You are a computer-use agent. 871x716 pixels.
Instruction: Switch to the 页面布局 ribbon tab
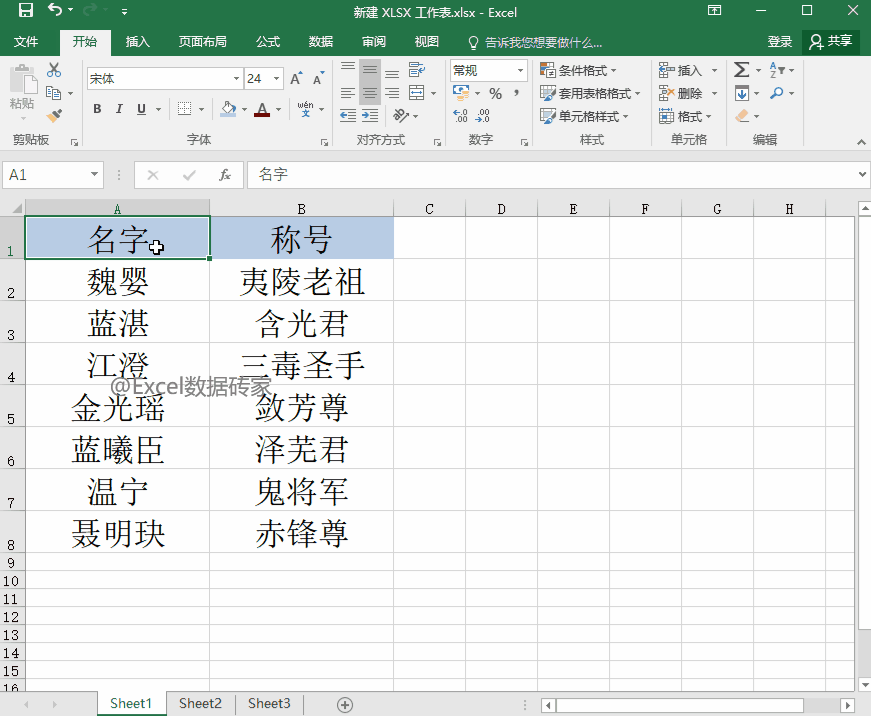point(202,42)
